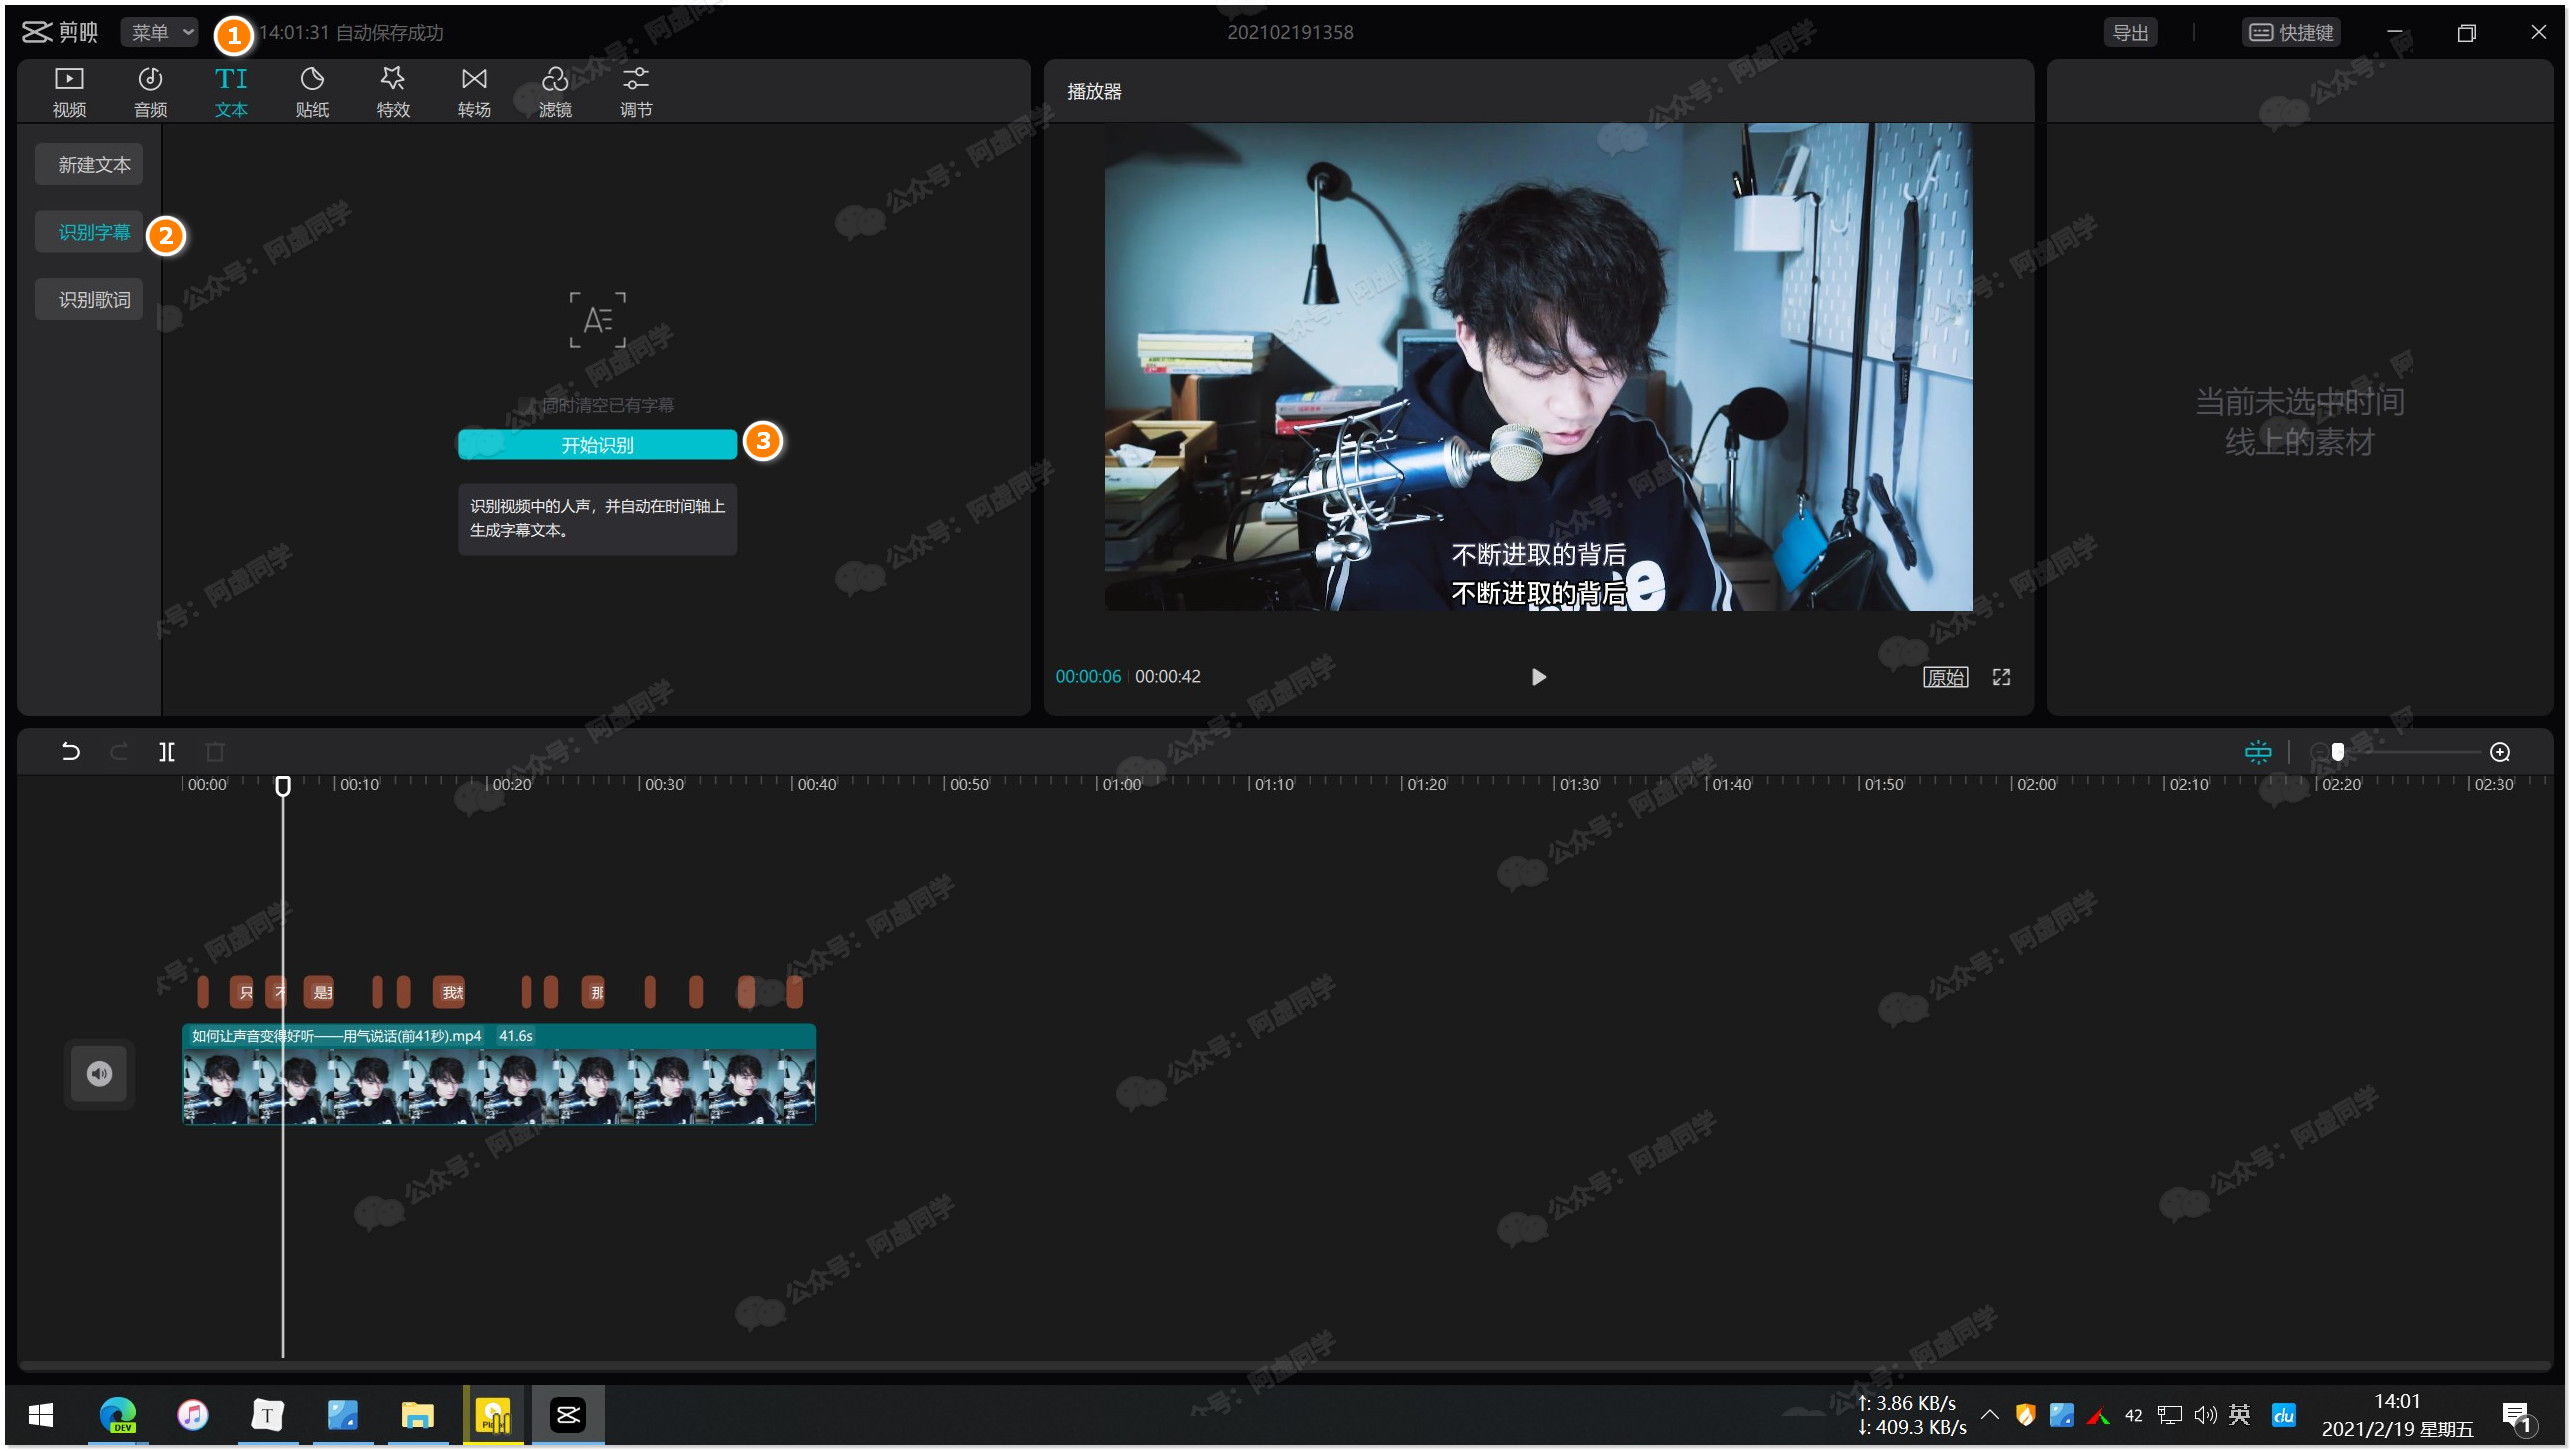Open the 视频 media panel
This screenshot has height=1451, width=2571.
(x=69, y=91)
